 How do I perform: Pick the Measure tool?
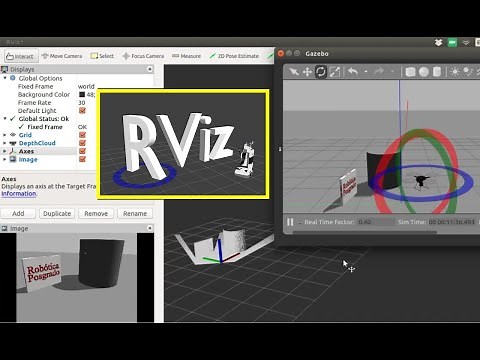pos(186,56)
